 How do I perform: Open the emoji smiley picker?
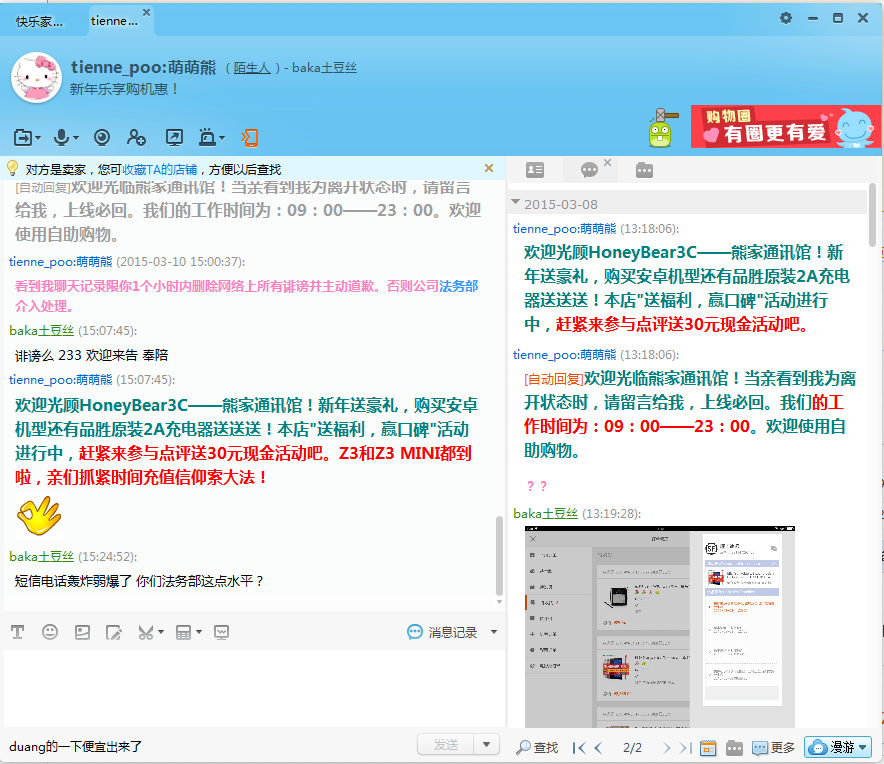pos(50,632)
